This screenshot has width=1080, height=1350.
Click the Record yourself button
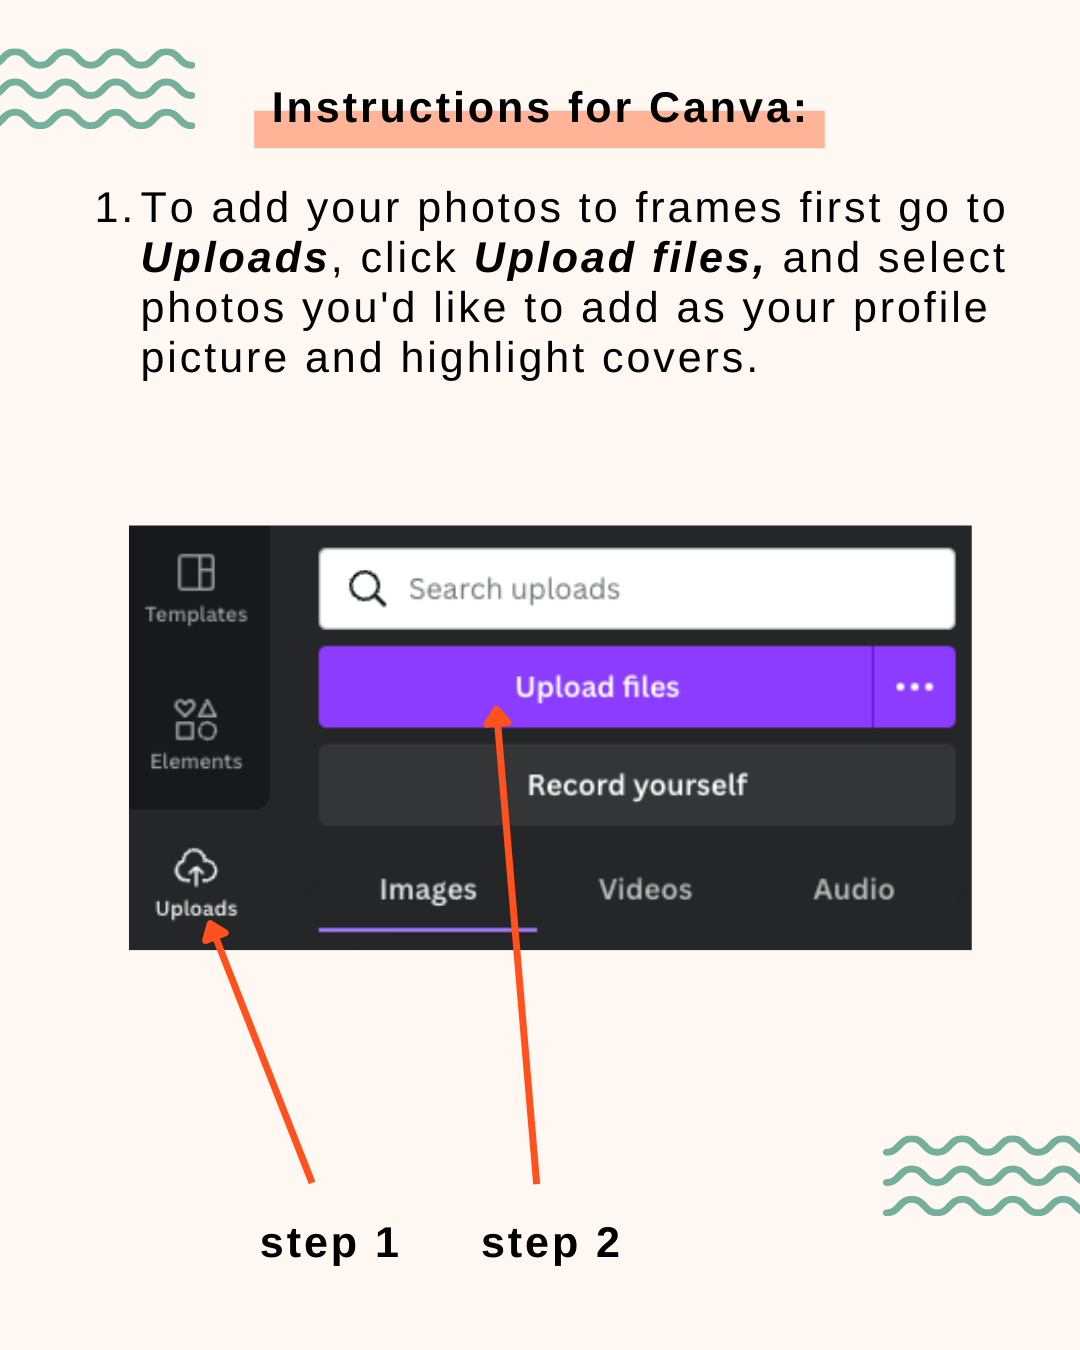tap(637, 785)
